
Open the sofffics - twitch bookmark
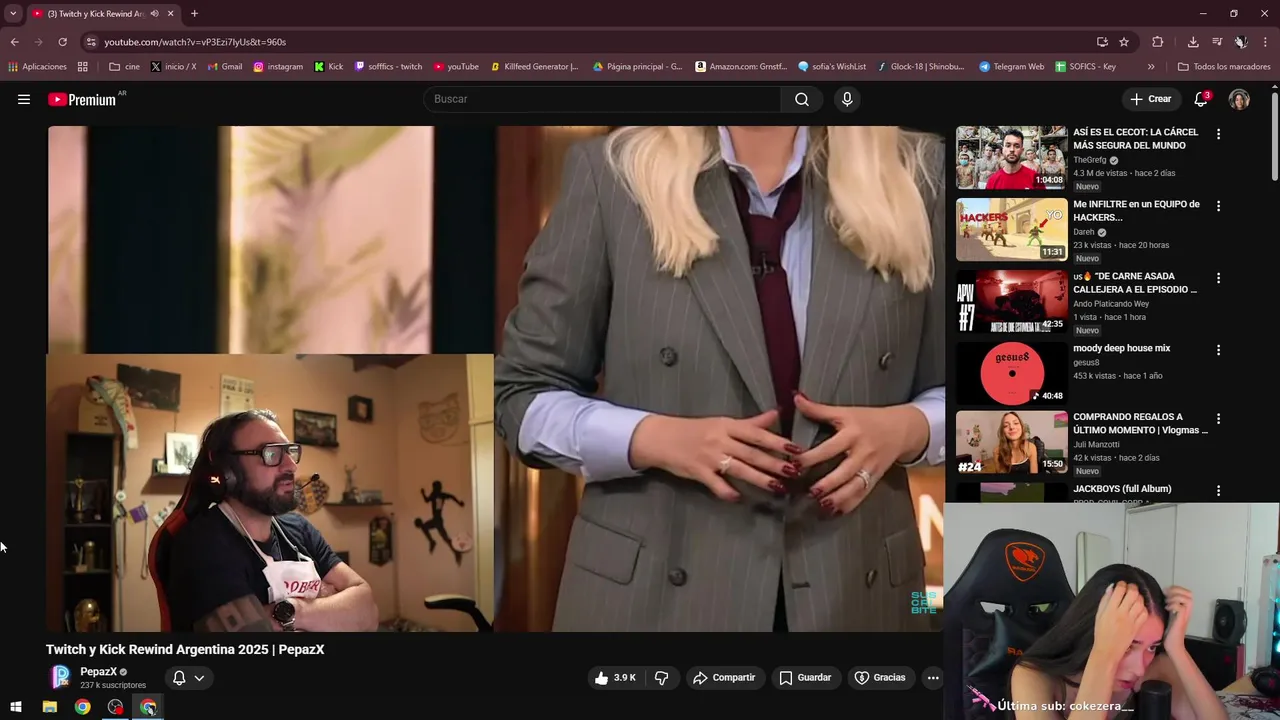point(389,67)
